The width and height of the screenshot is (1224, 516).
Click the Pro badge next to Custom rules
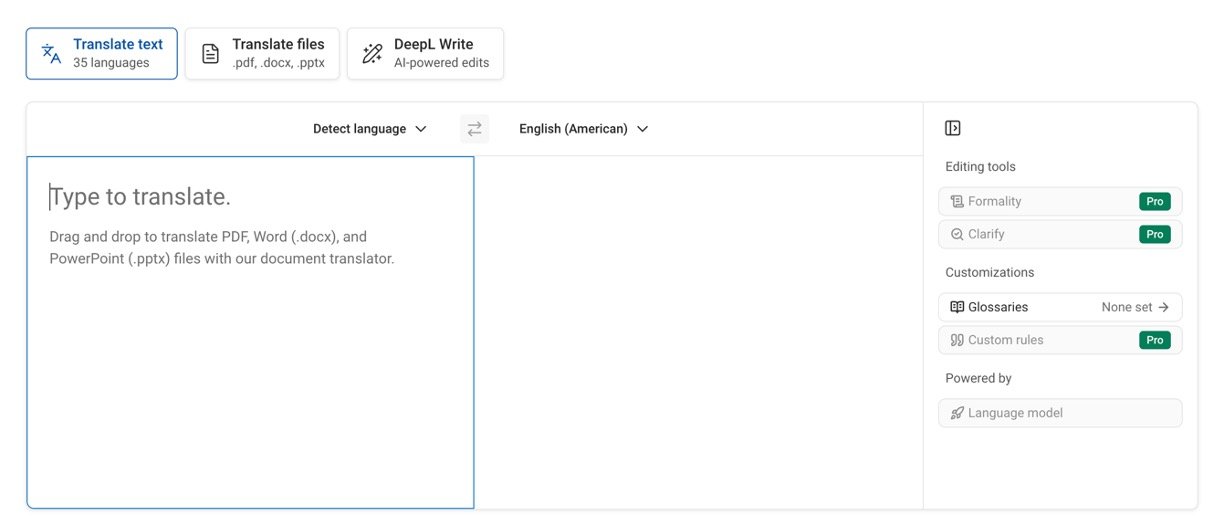1155,340
